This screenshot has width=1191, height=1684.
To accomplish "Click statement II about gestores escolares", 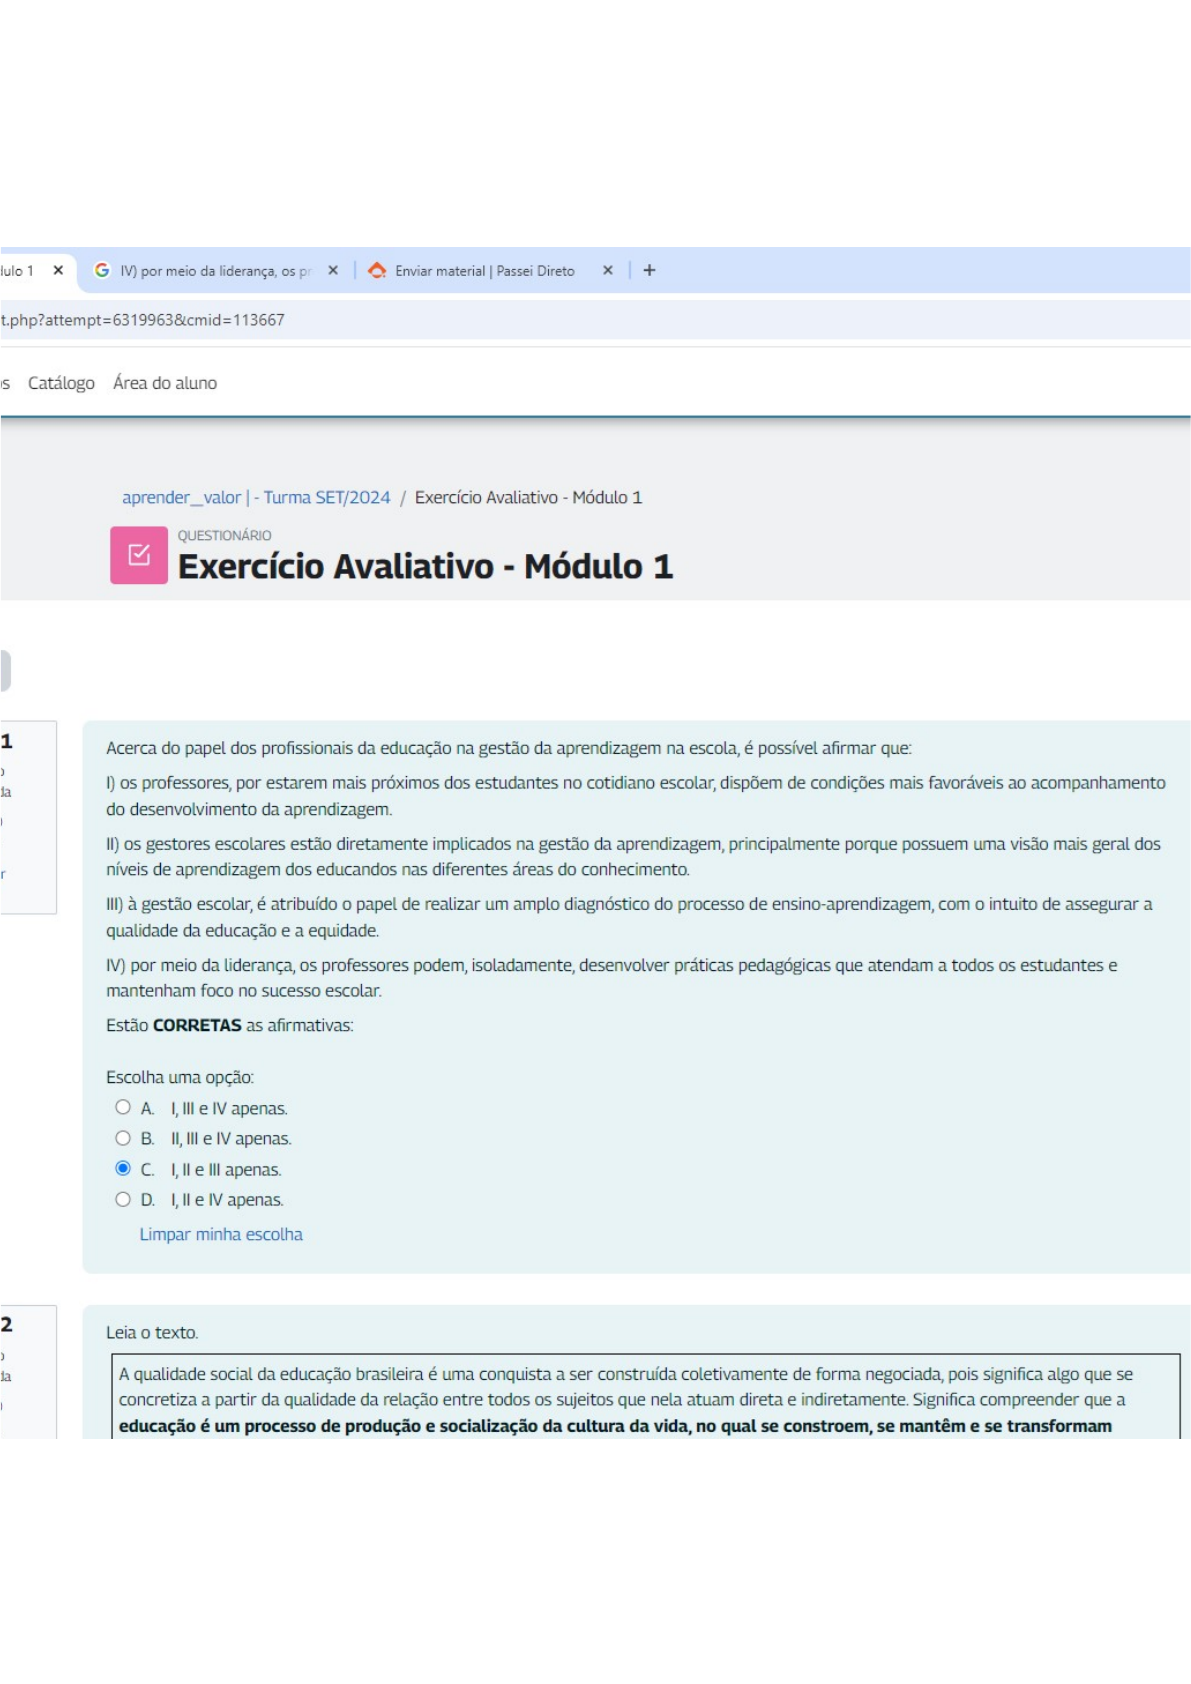I will coord(633,856).
